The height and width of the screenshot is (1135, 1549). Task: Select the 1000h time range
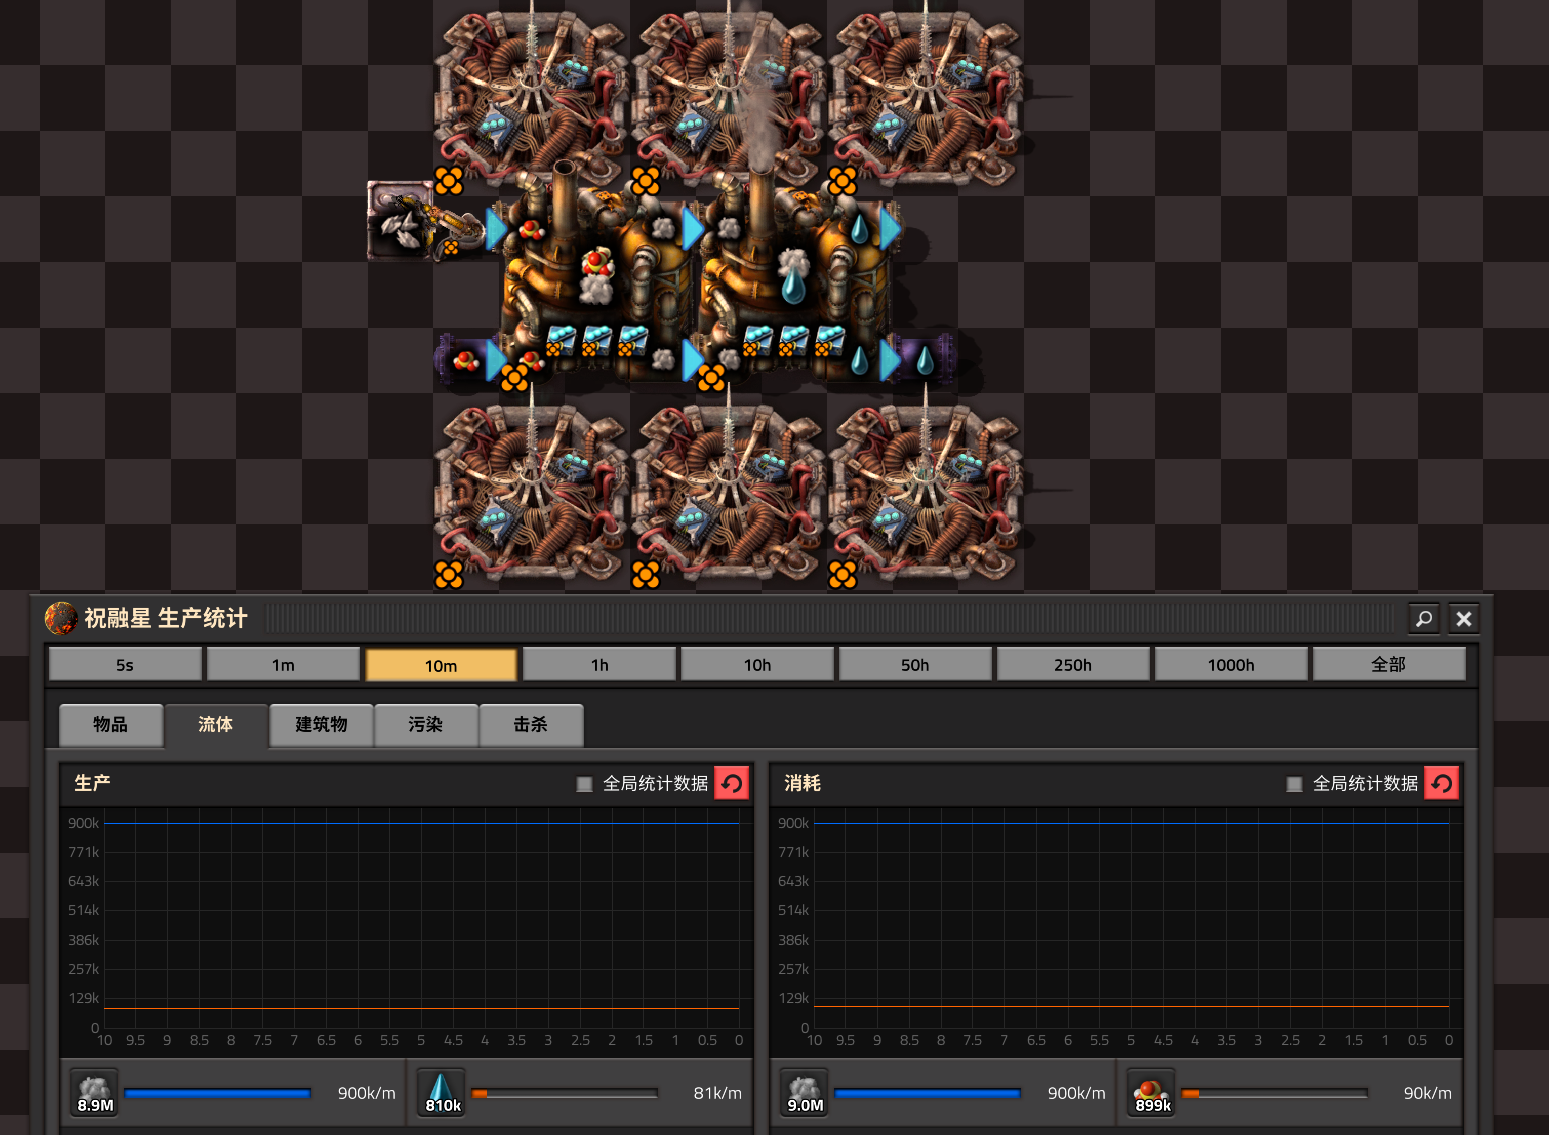tap(1231, 664)
